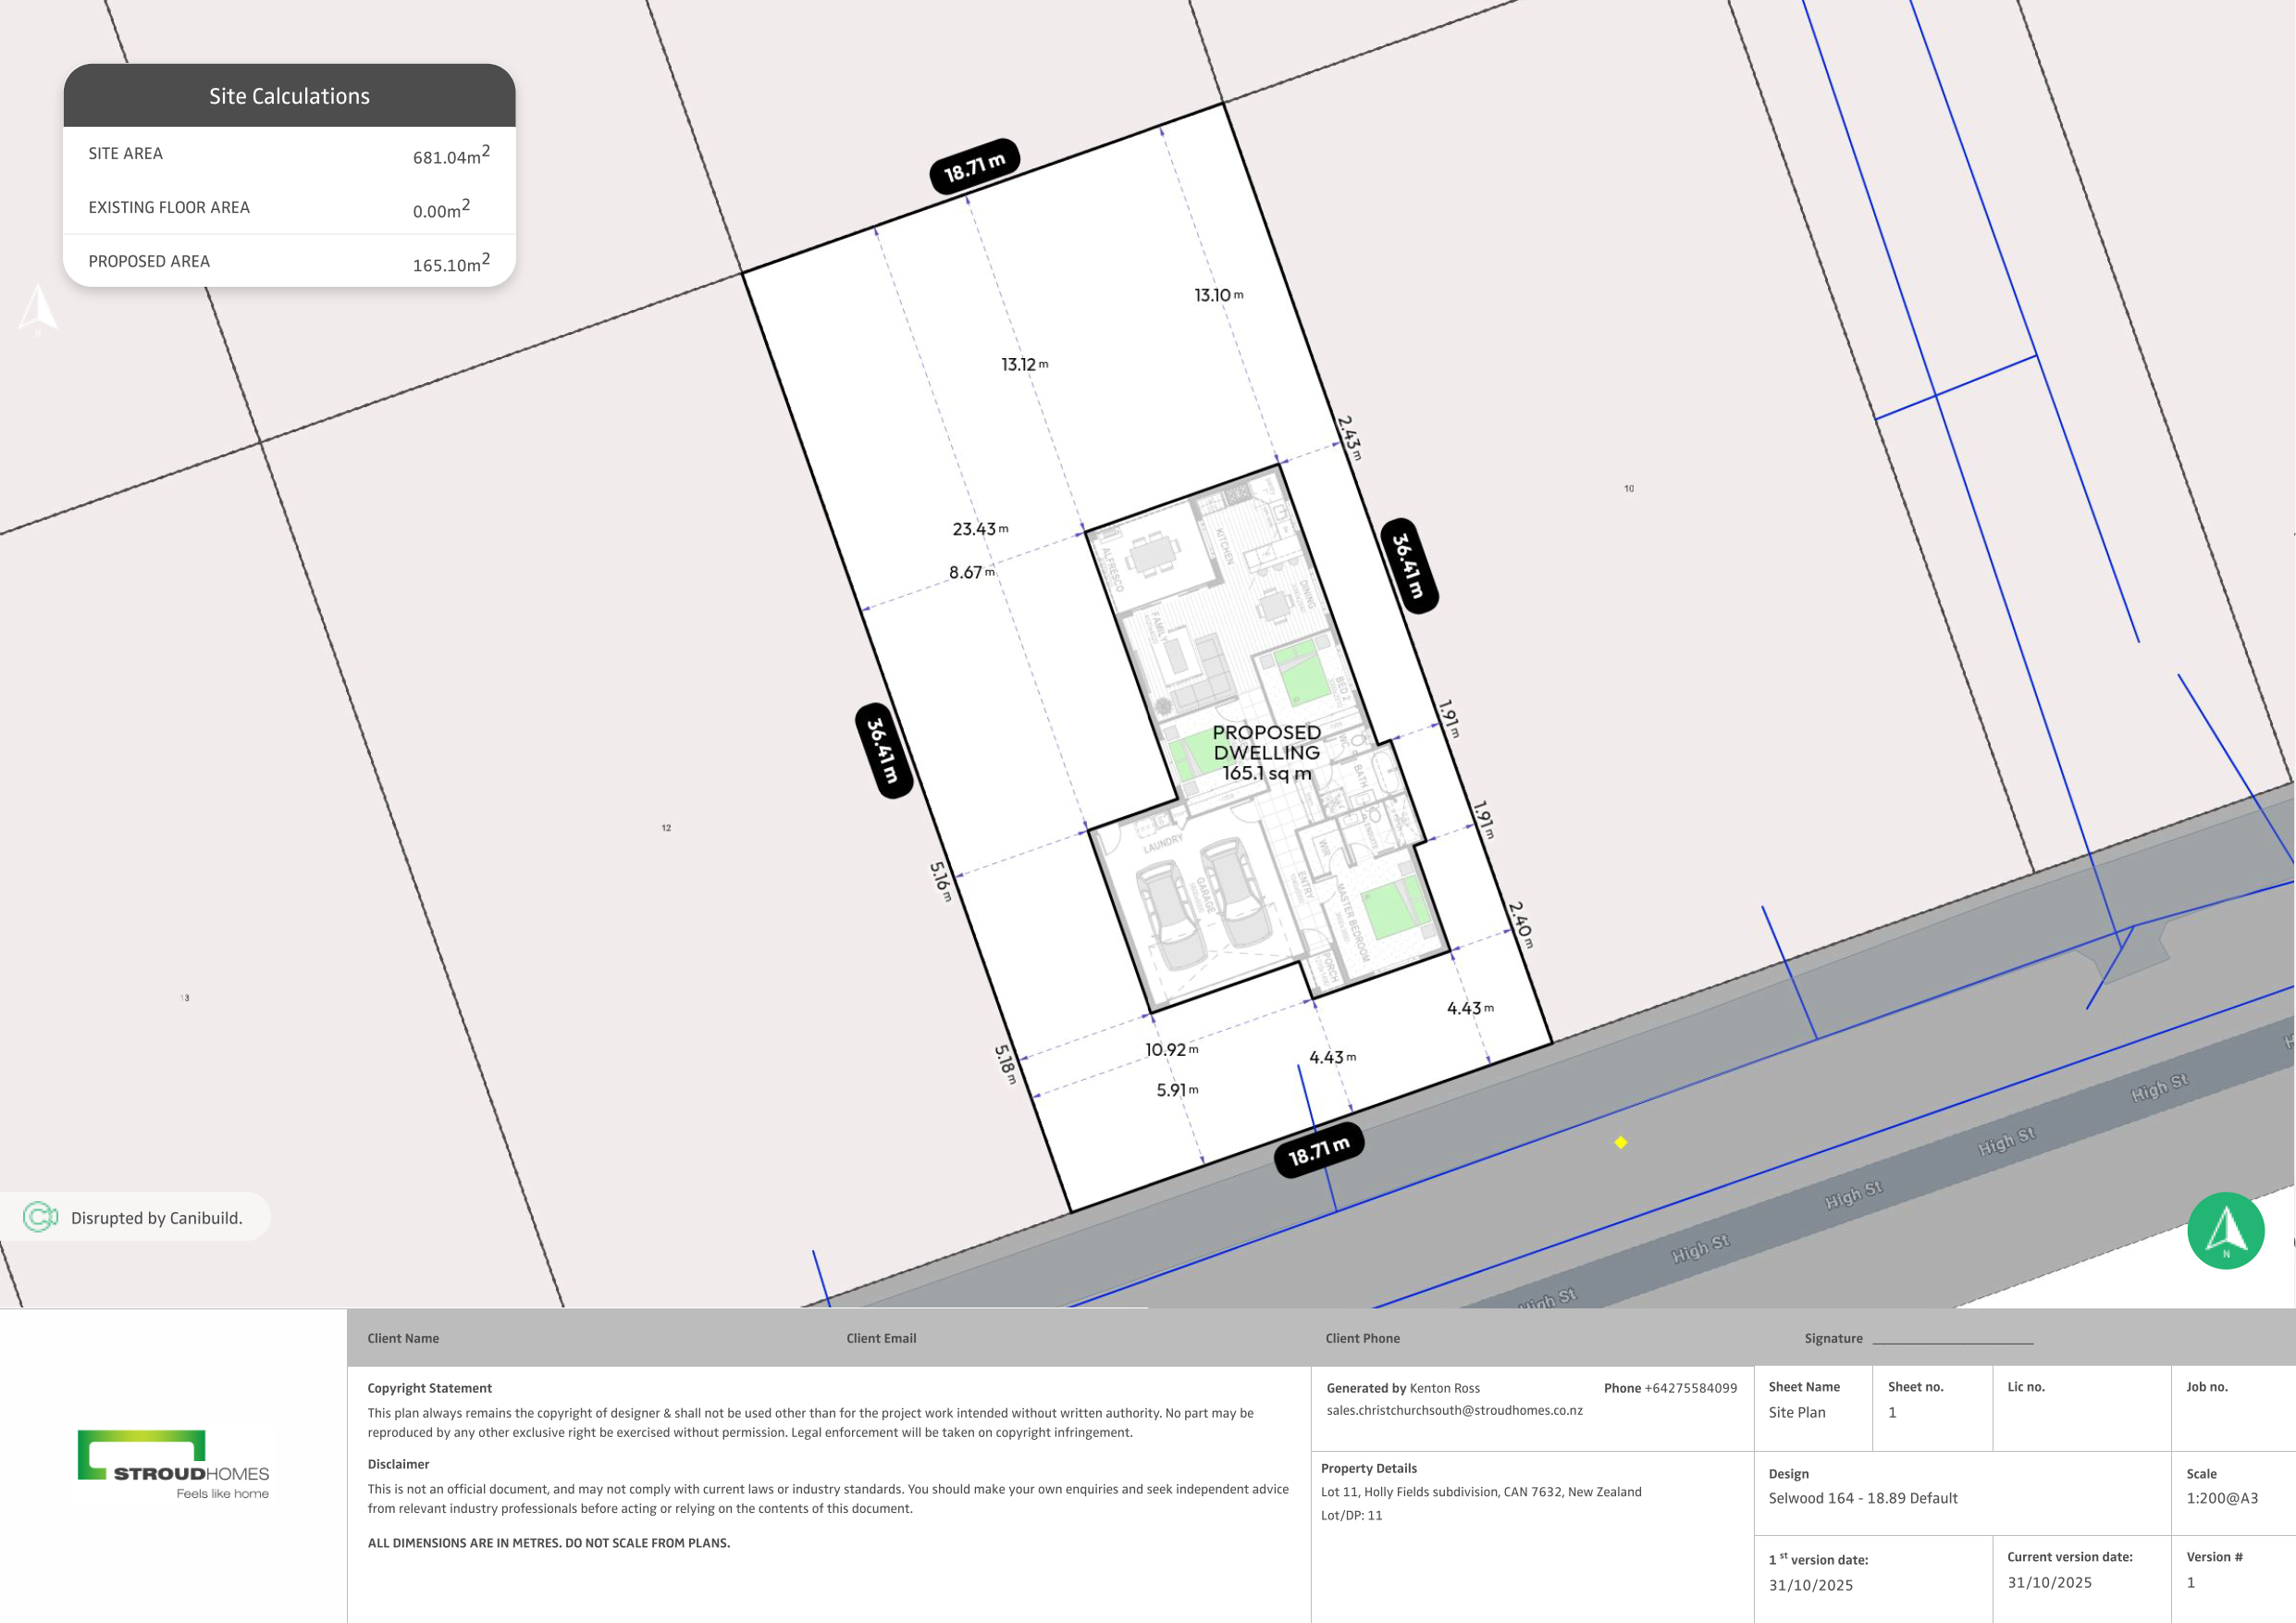Click the alfresco dining table symbol
This screenshot has height=1623, width=2296.
coord(1153,553)
